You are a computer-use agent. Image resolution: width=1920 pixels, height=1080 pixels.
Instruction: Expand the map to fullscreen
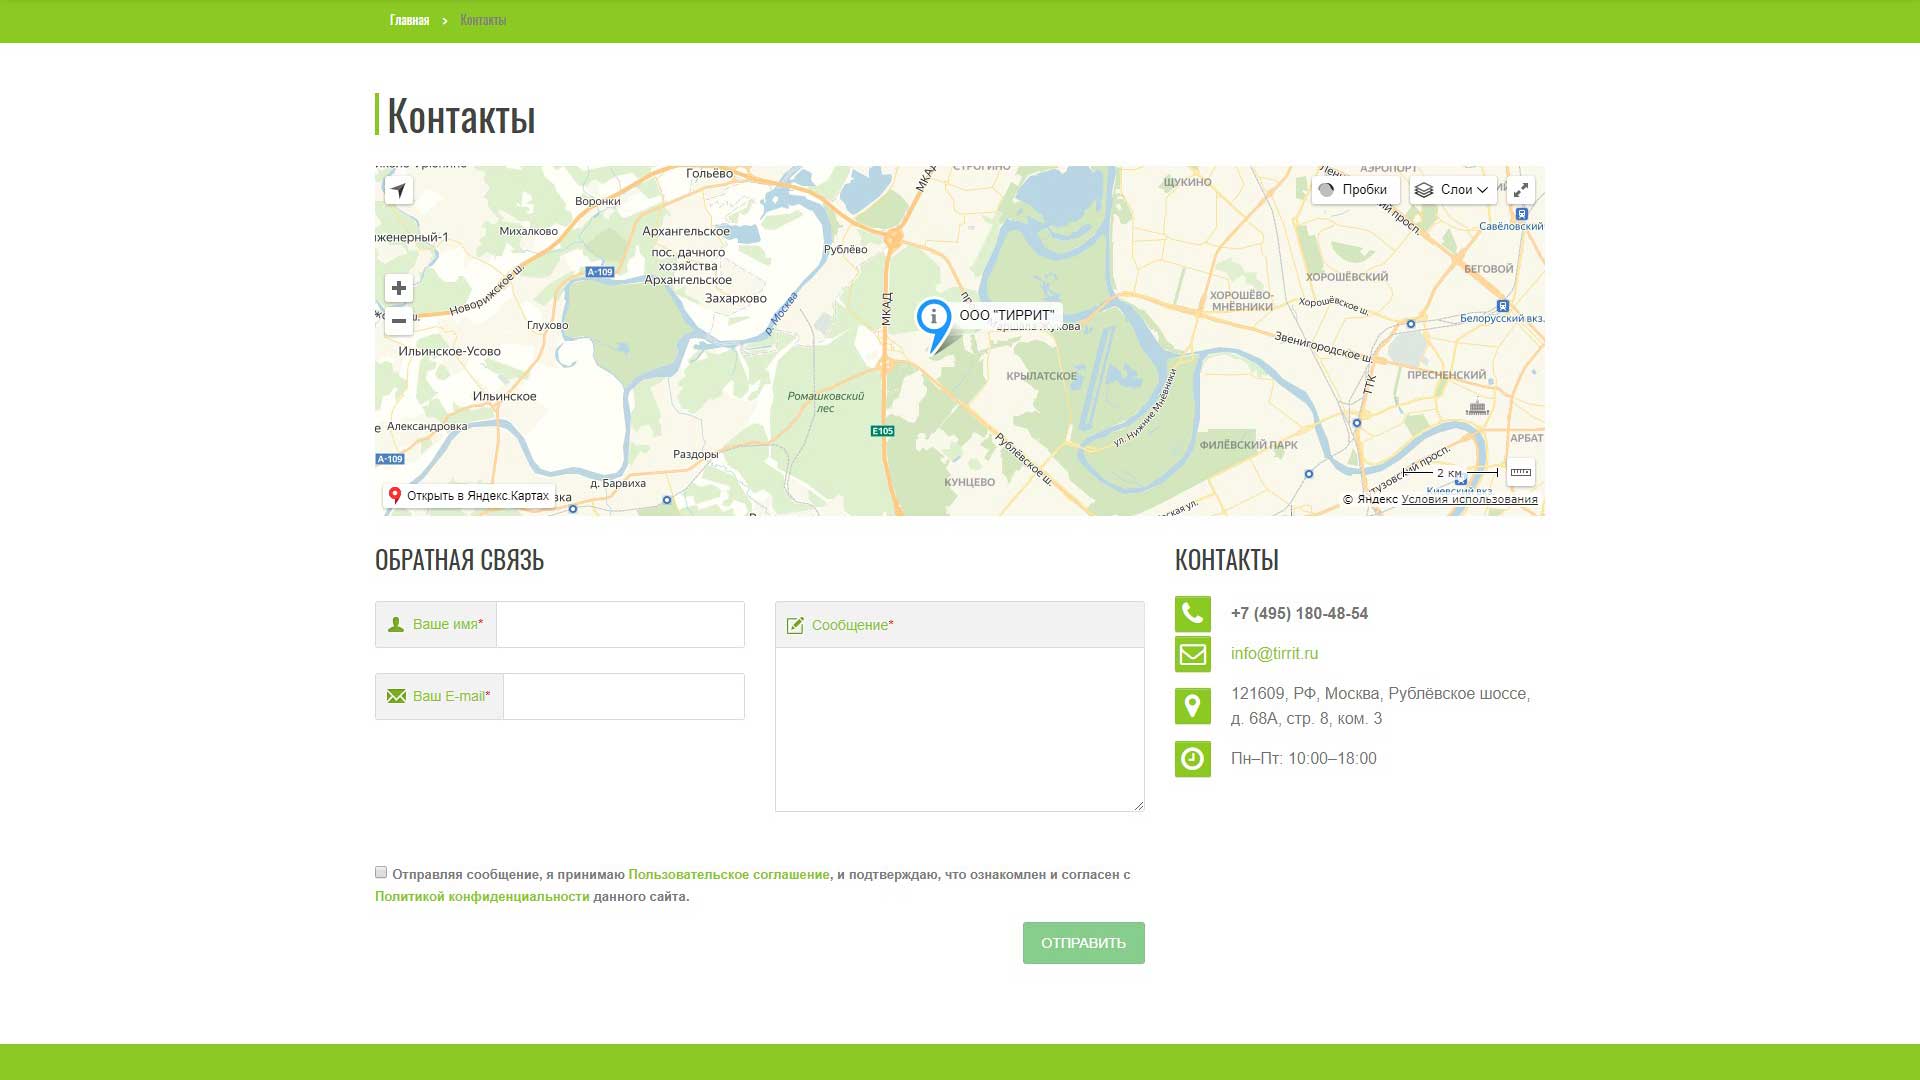(x=1520, y=190)
